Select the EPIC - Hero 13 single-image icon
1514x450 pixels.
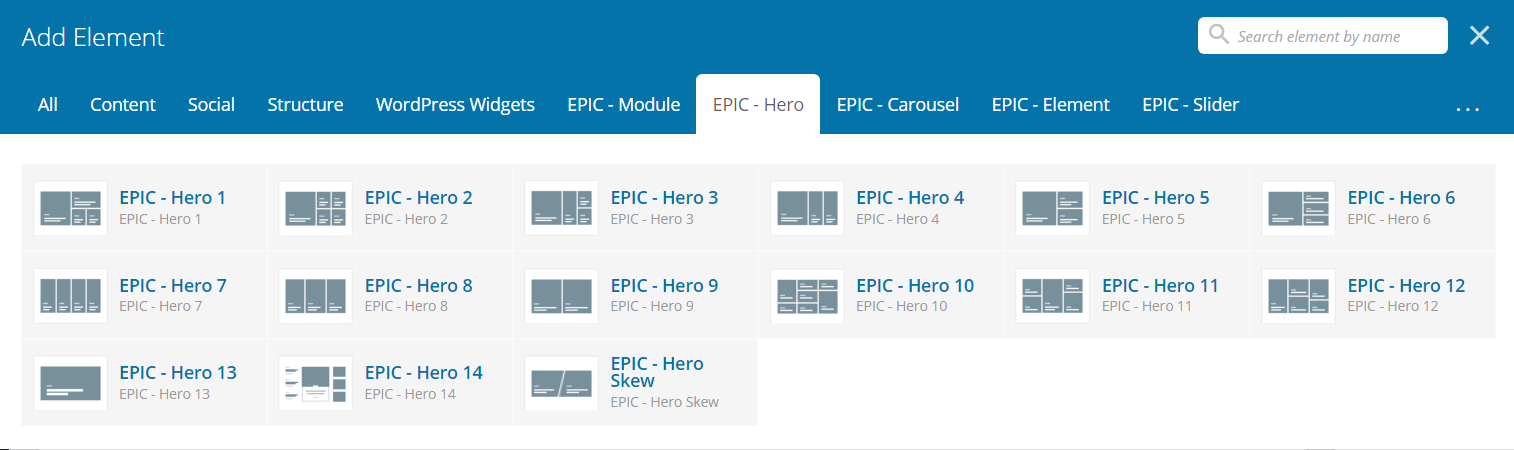point(70,383)
